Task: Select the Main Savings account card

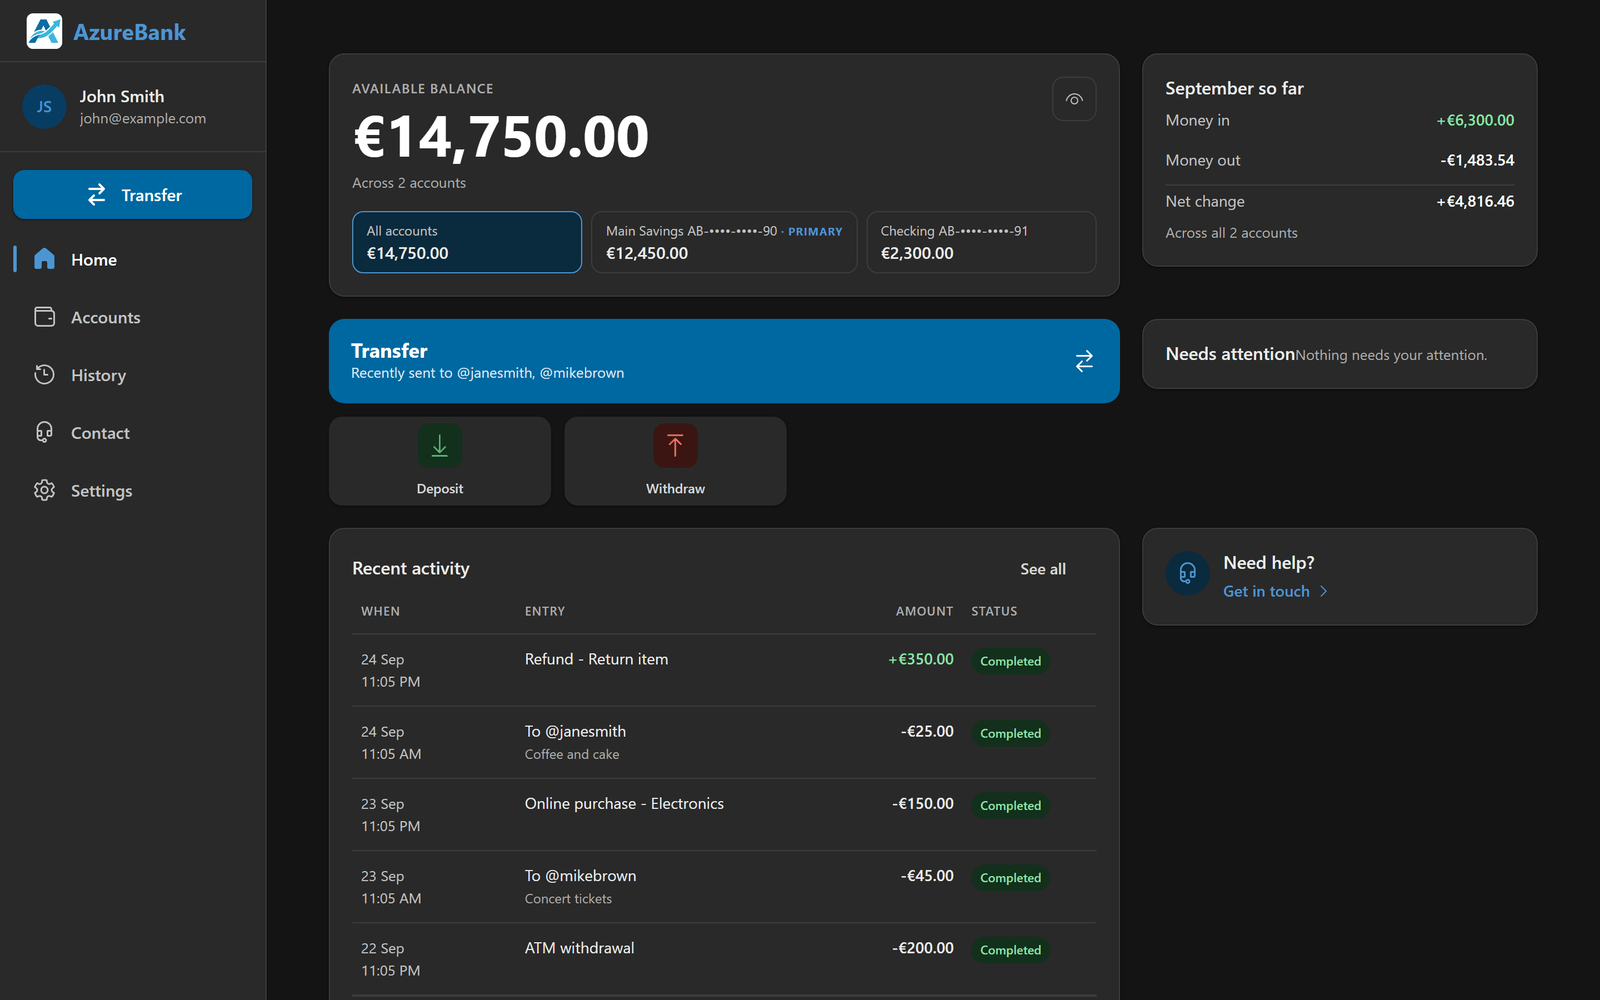Action: tap(724, 242)
